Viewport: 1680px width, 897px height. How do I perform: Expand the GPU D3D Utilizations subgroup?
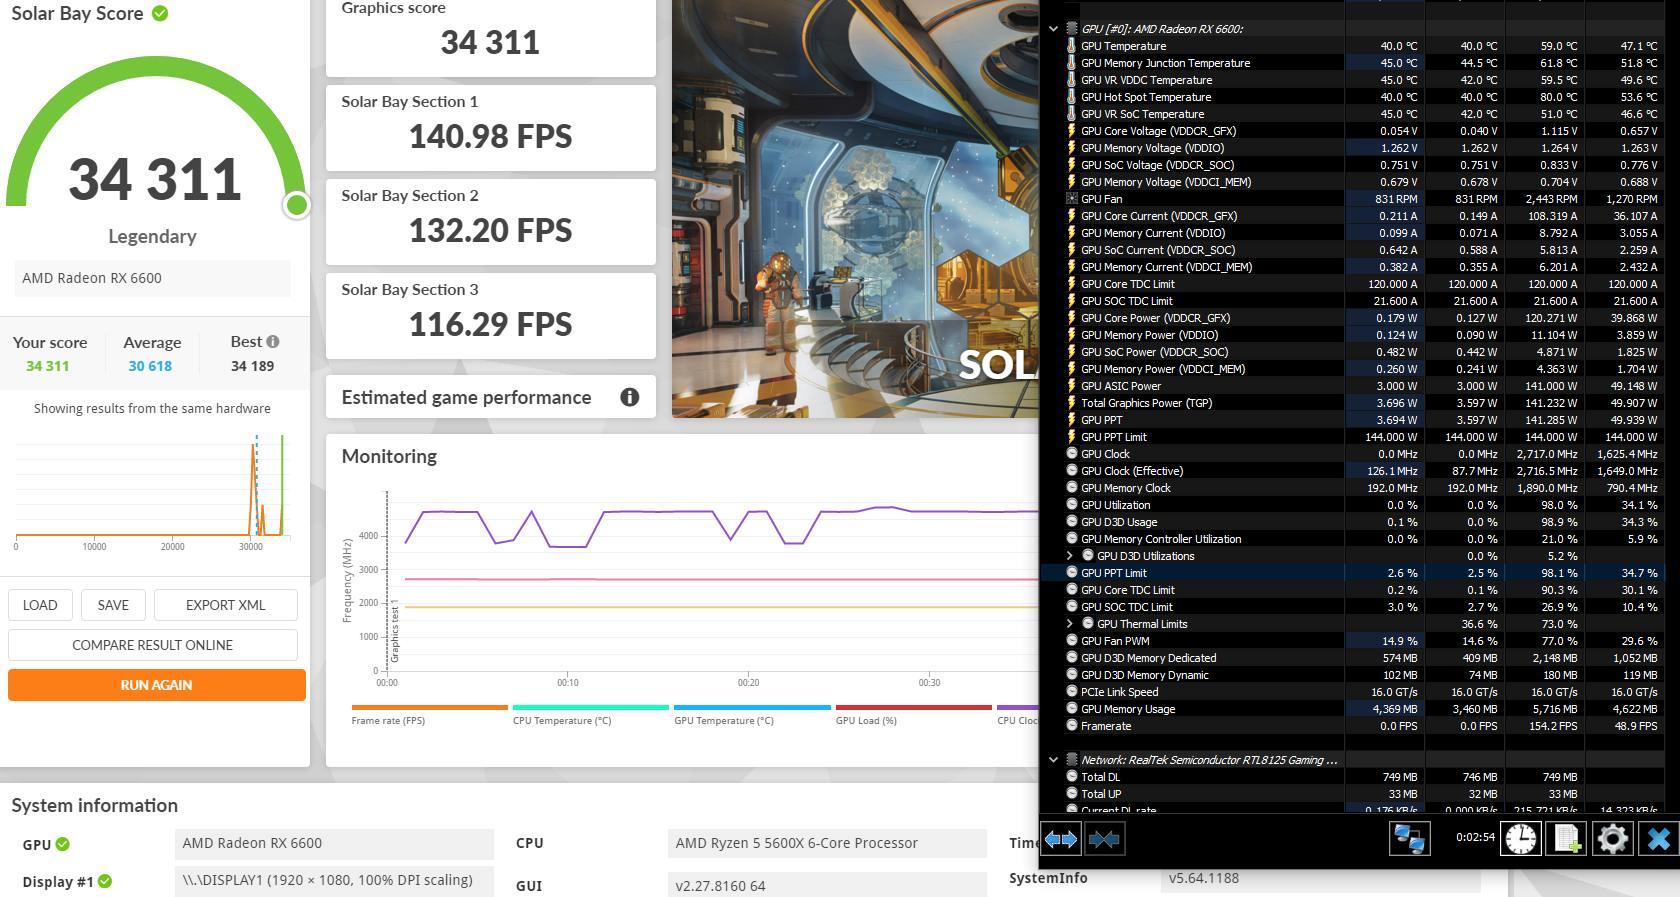coord(1069,556)
